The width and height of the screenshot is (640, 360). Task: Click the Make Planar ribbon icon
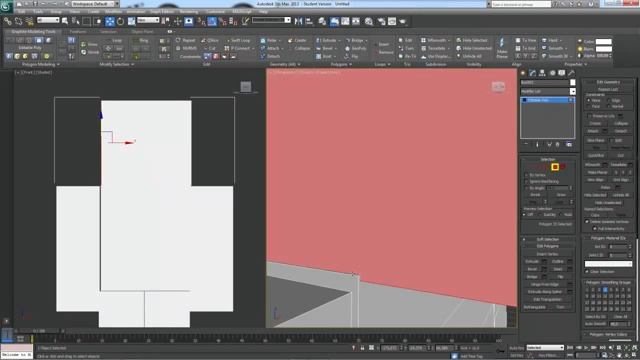click(x=502, y=48)
